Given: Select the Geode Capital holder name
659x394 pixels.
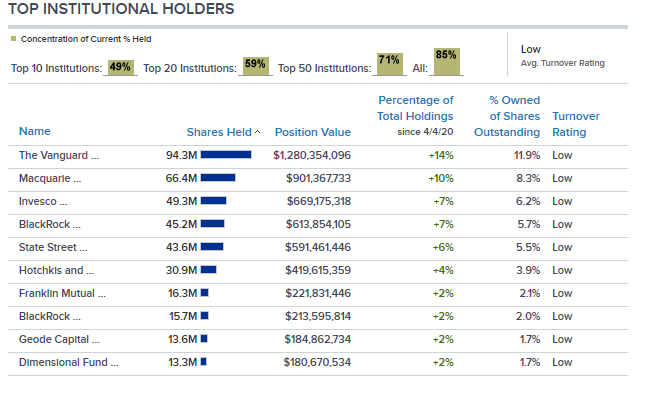Looking at the screenshot, I should click(x=59, y=339).
